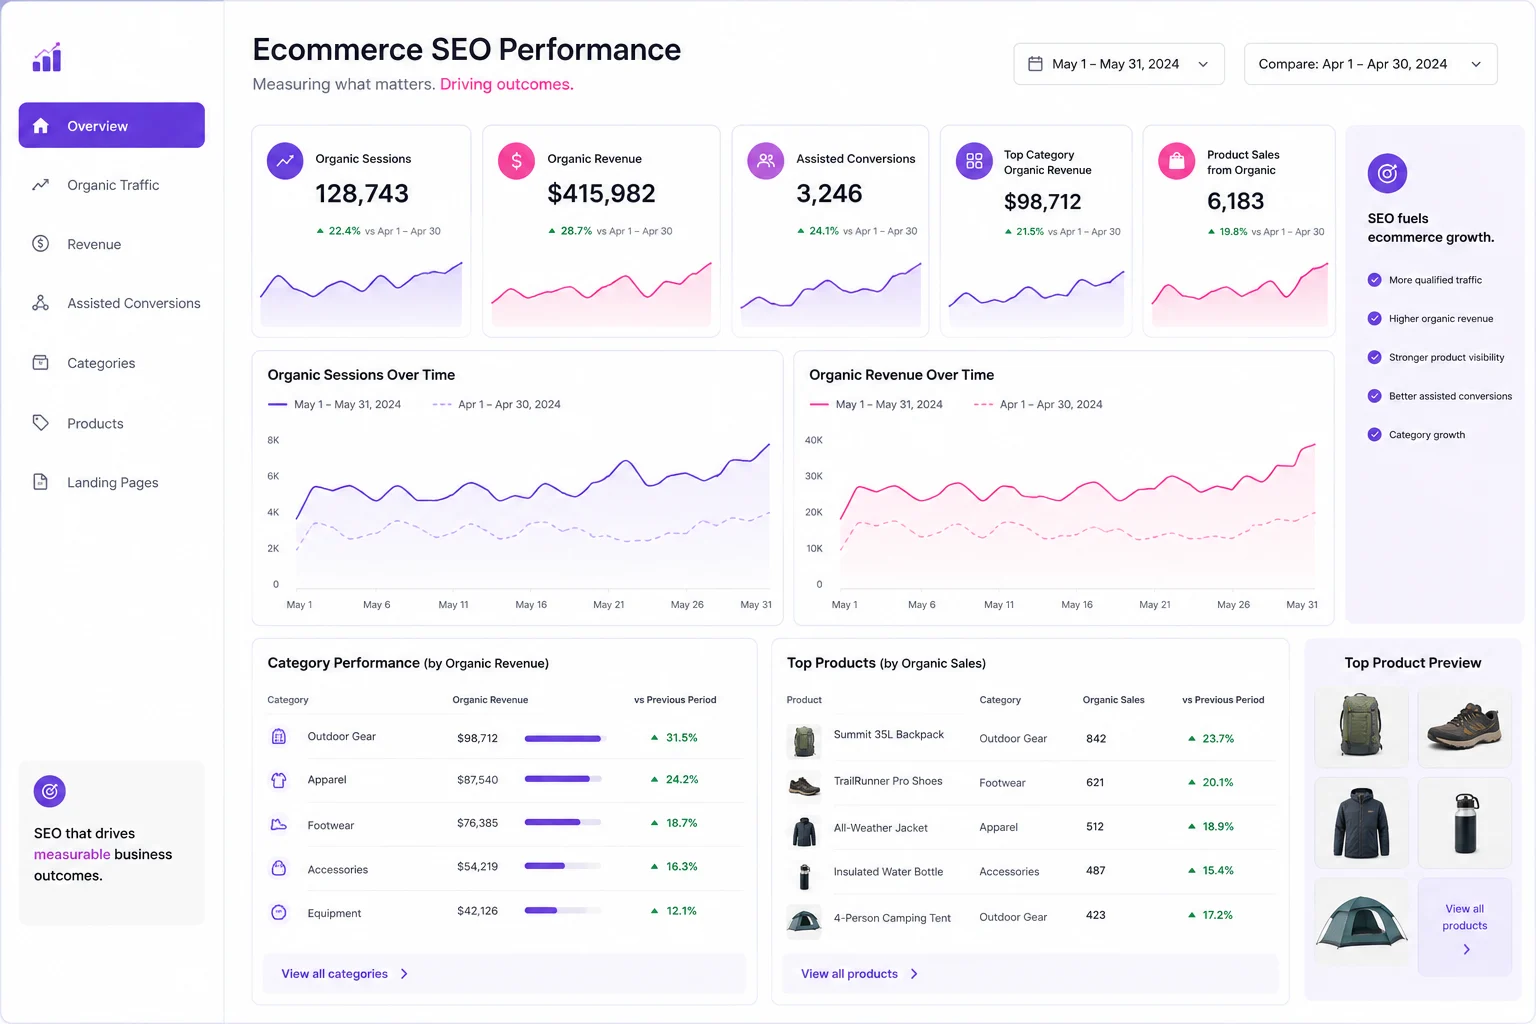Viewport: 1536px width, 1024px height.
Task: Click the Organic Revenue dollar card icon
Action: [516, 161]
